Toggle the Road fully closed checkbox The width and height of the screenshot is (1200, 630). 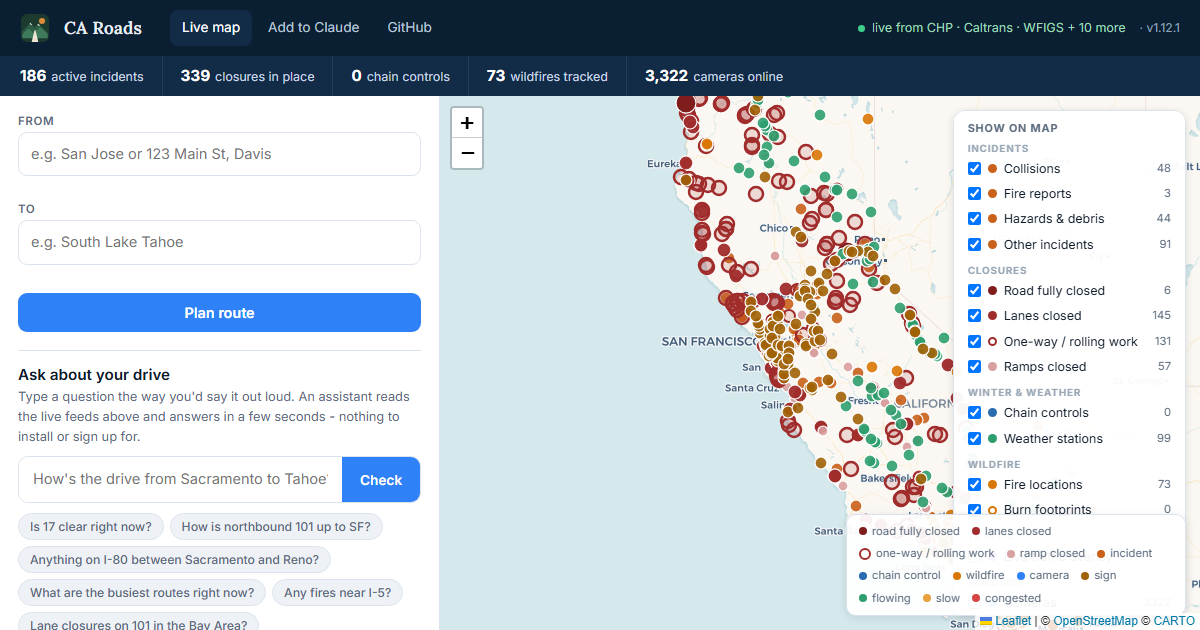pos(975,290)
